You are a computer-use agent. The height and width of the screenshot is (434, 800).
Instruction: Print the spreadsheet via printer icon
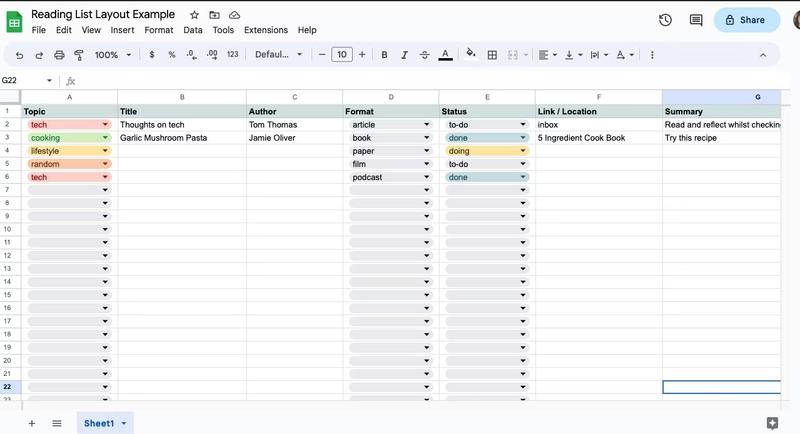point(59,55)
